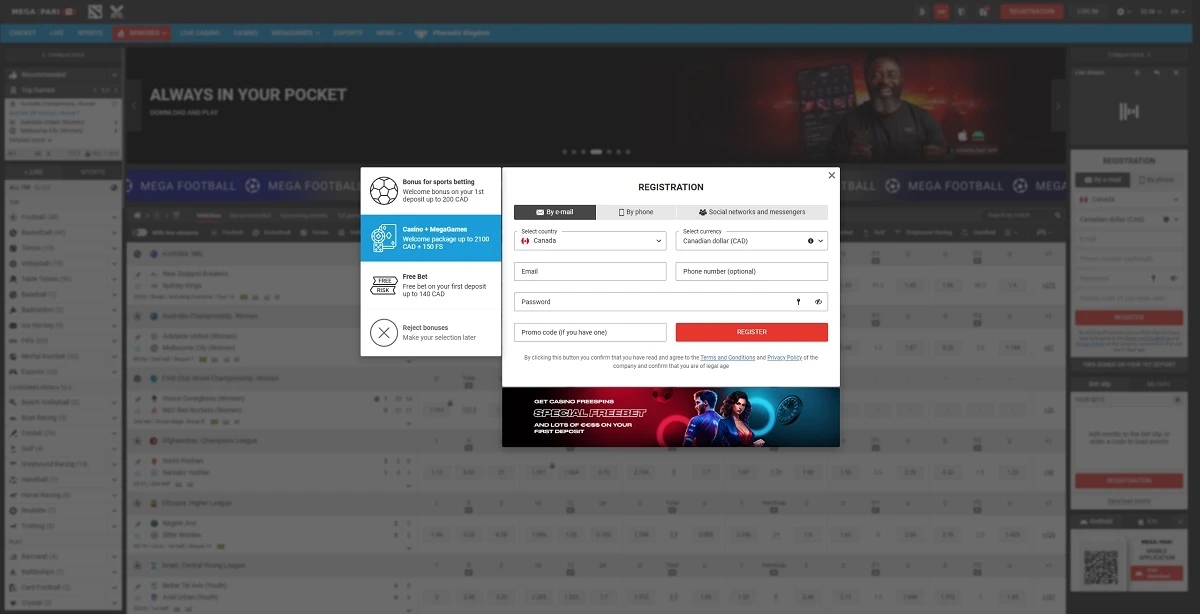
Task: Toggle password visibility with the eye icon
Action: (x=817, y=301)
